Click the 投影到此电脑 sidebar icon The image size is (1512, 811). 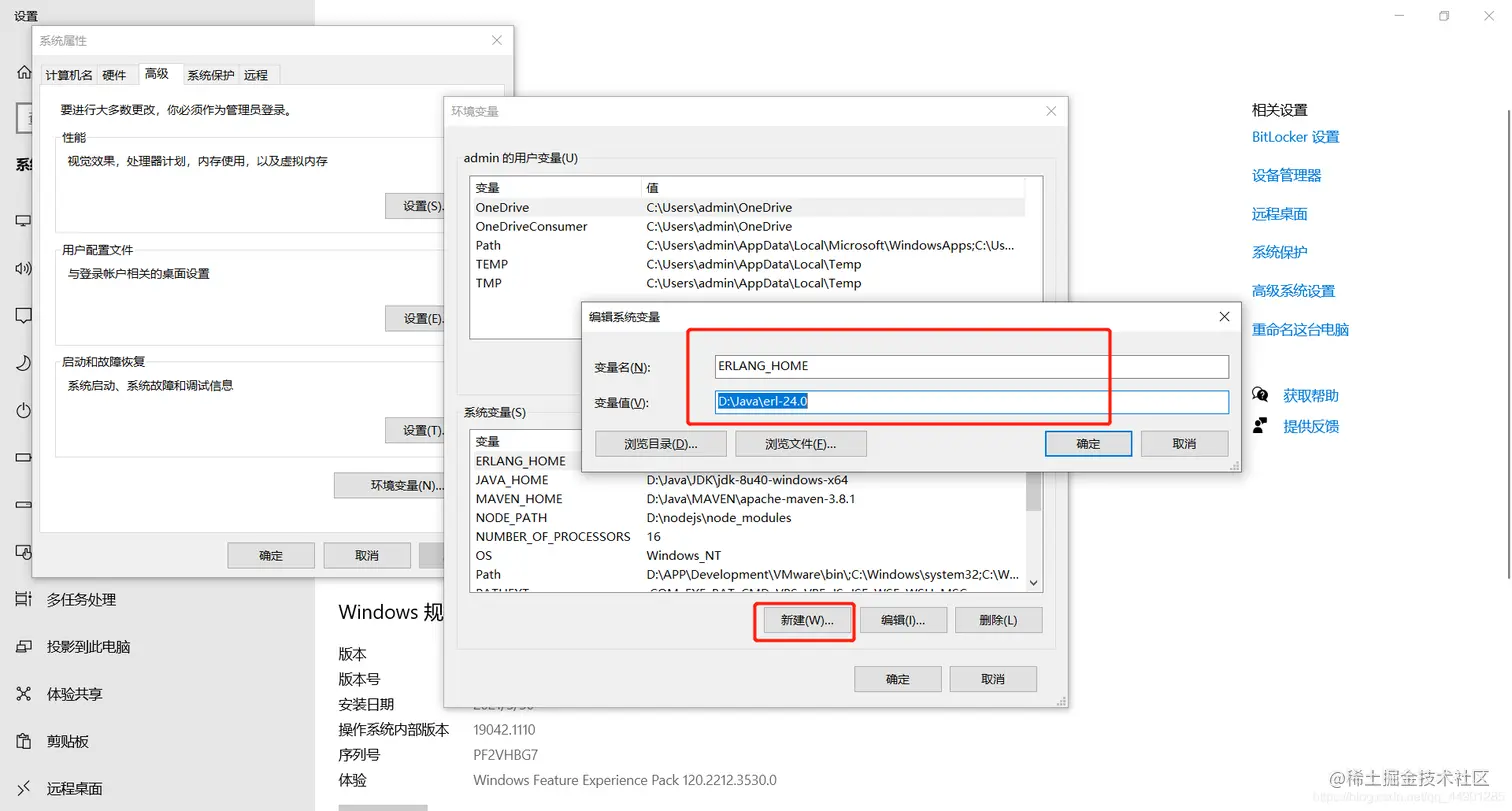[23, 646]
